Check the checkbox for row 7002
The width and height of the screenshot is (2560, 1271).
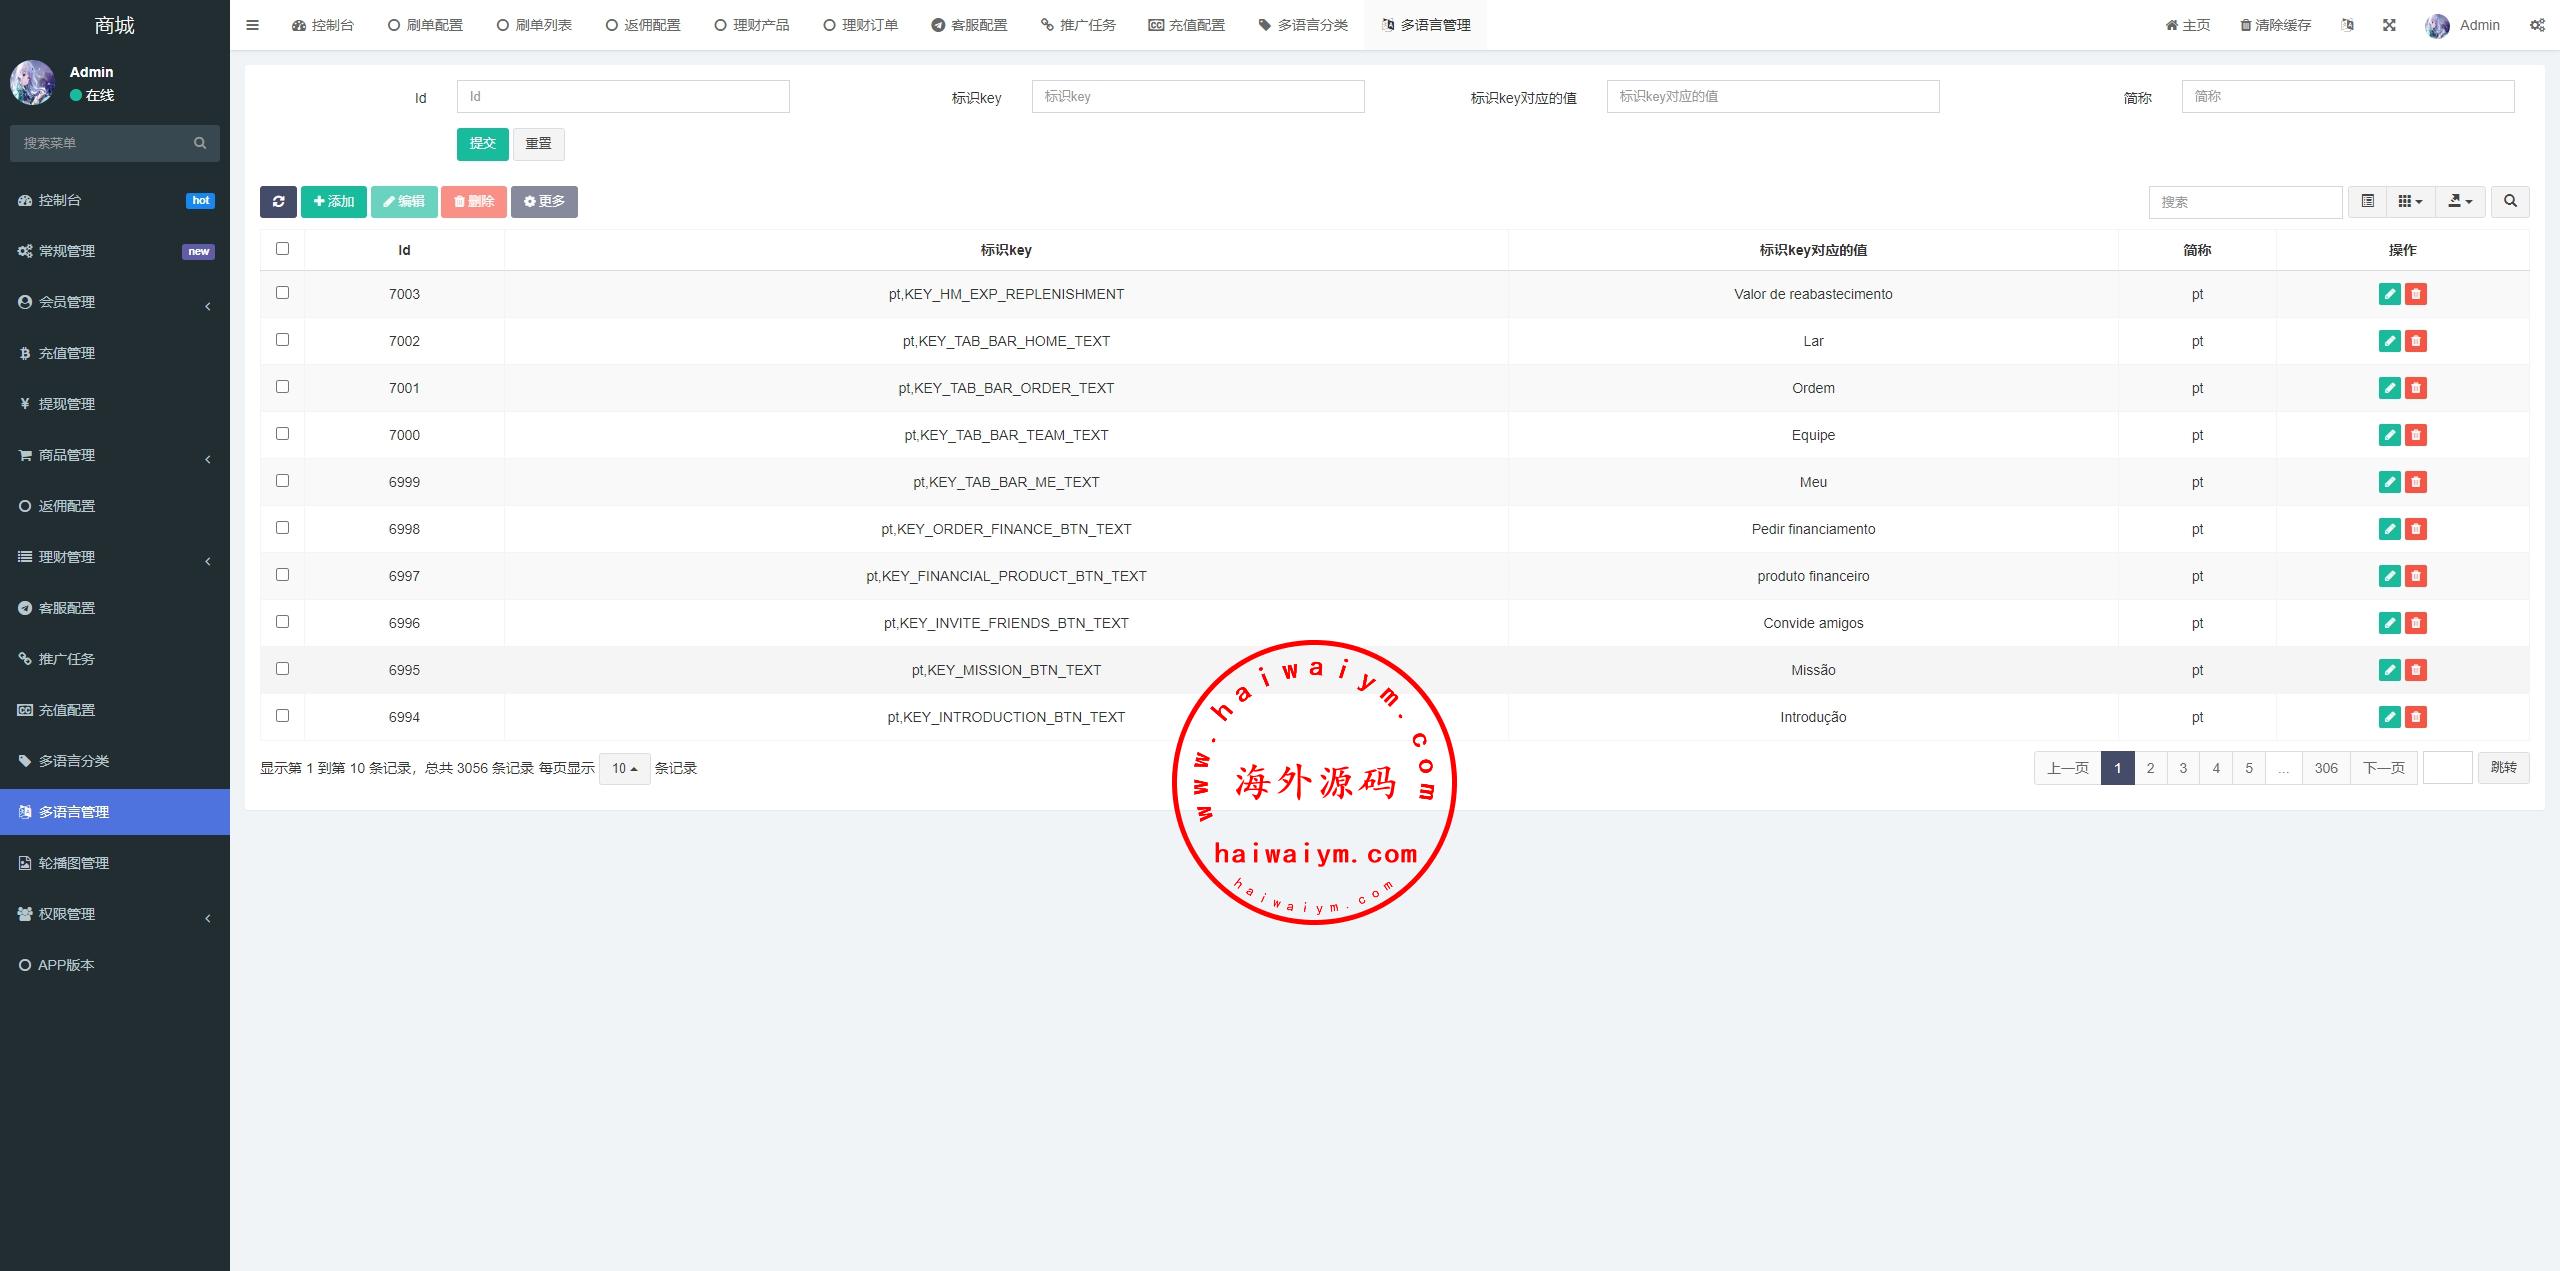pos(282,340)
